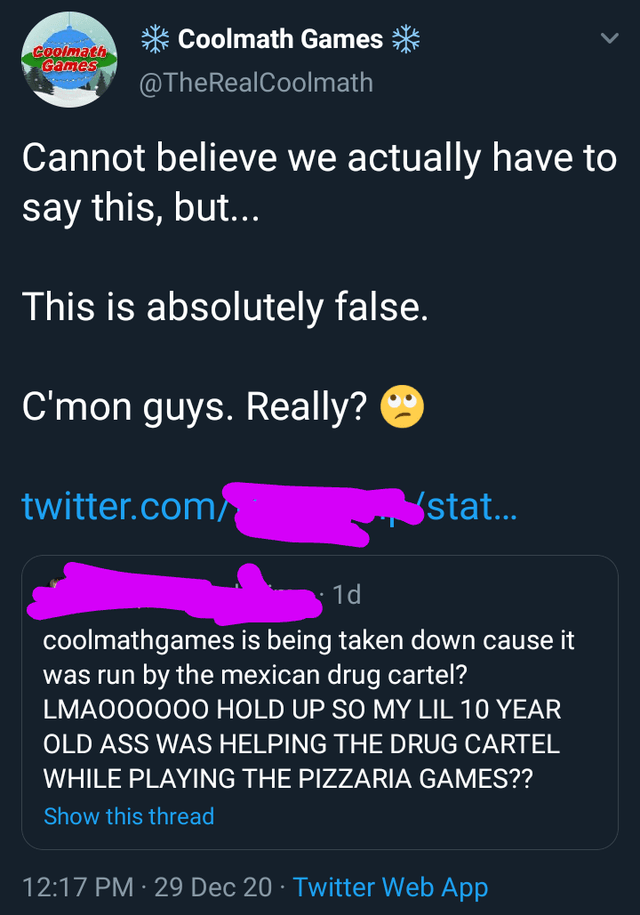
Task: Click the @TheRealCoolmath handle
Action: point(255,82)
